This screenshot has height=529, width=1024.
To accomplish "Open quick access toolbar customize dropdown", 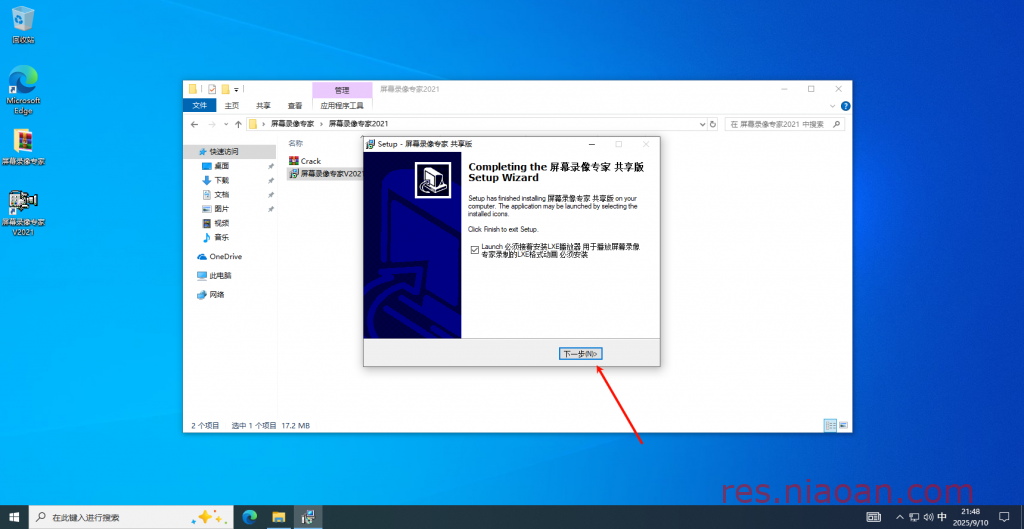I will click(236, 89).
